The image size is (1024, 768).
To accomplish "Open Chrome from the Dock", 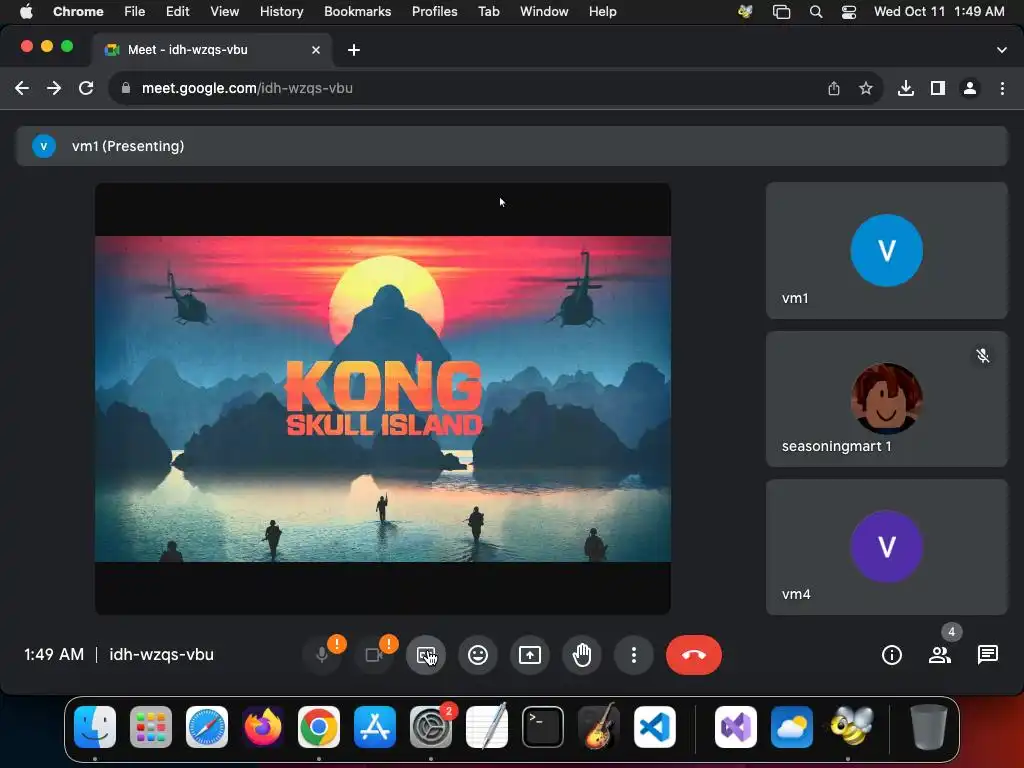I will 319,727.
